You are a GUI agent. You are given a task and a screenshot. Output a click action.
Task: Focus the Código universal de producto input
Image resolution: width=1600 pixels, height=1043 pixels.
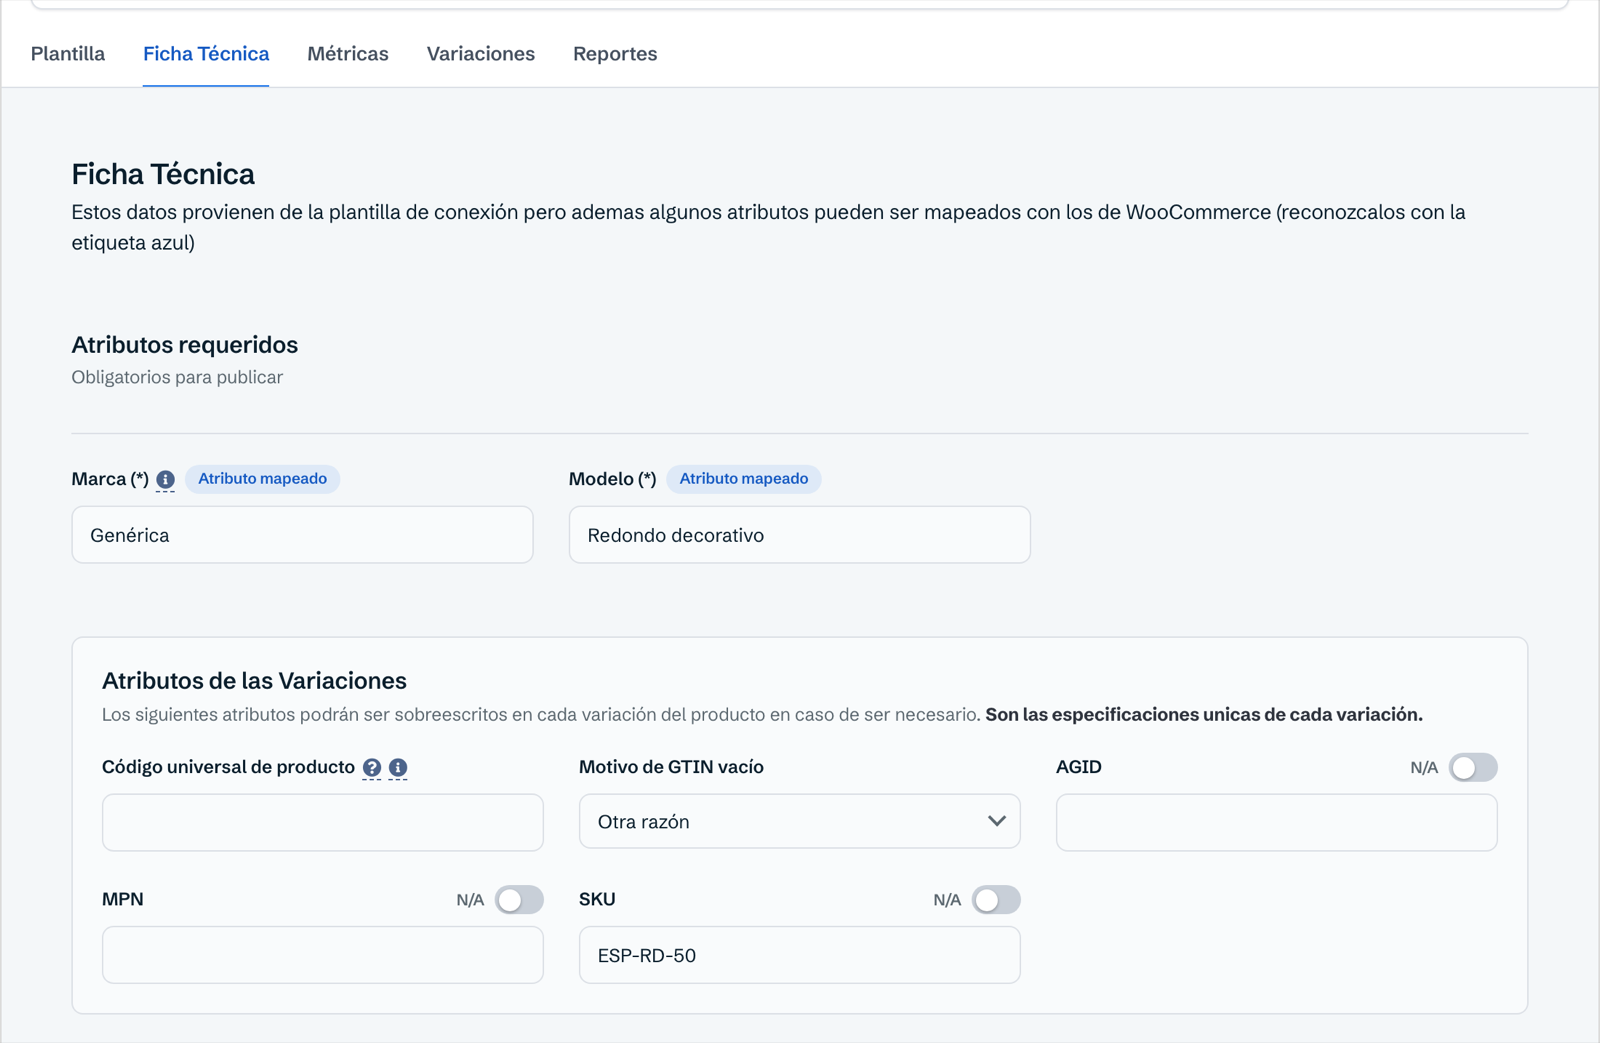click(x=323, y=823)
